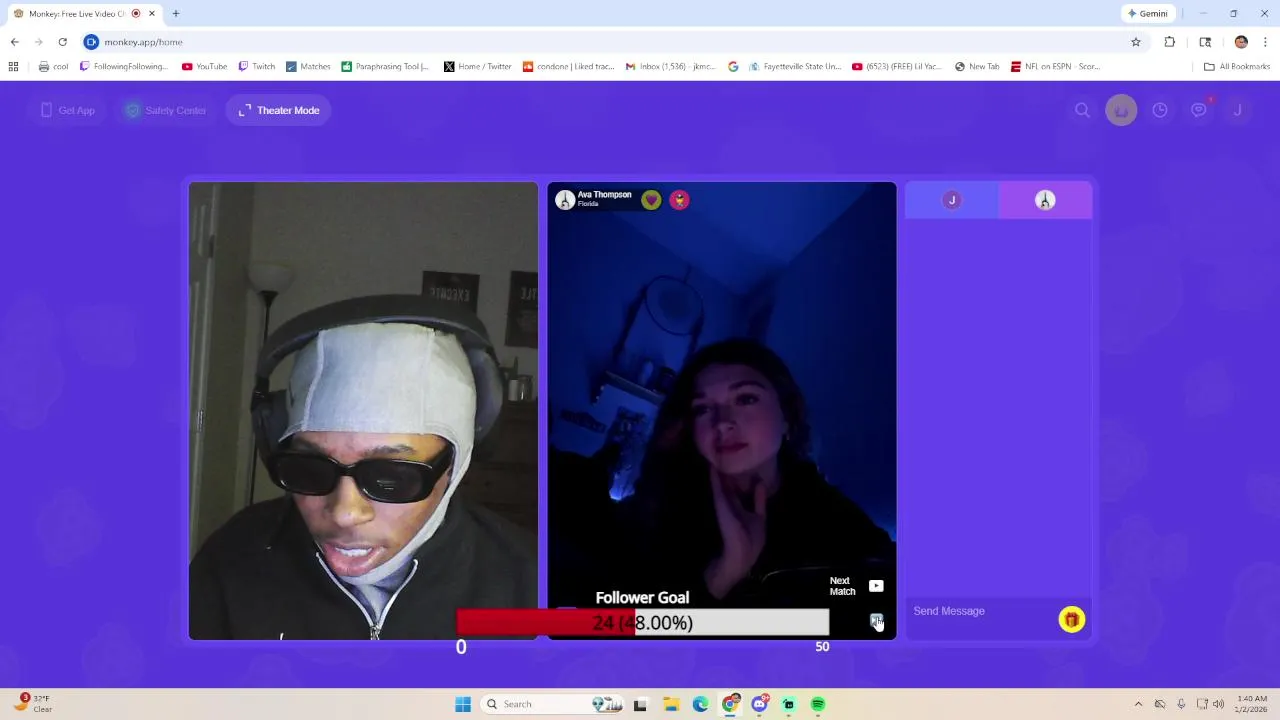This screenshot has height=720, width=1280.
Task: Open the FollowingFollowing bookmark
Action: pos(124,67)
